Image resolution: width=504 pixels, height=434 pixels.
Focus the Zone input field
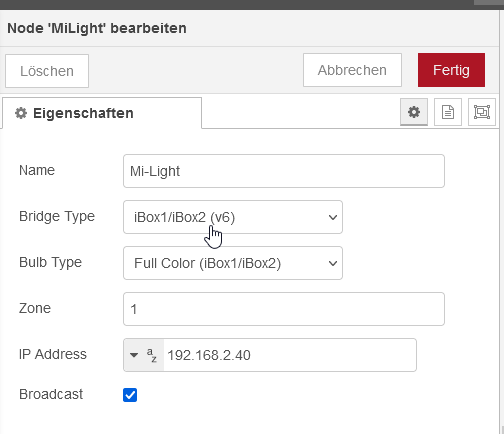(x=284, y=309)
